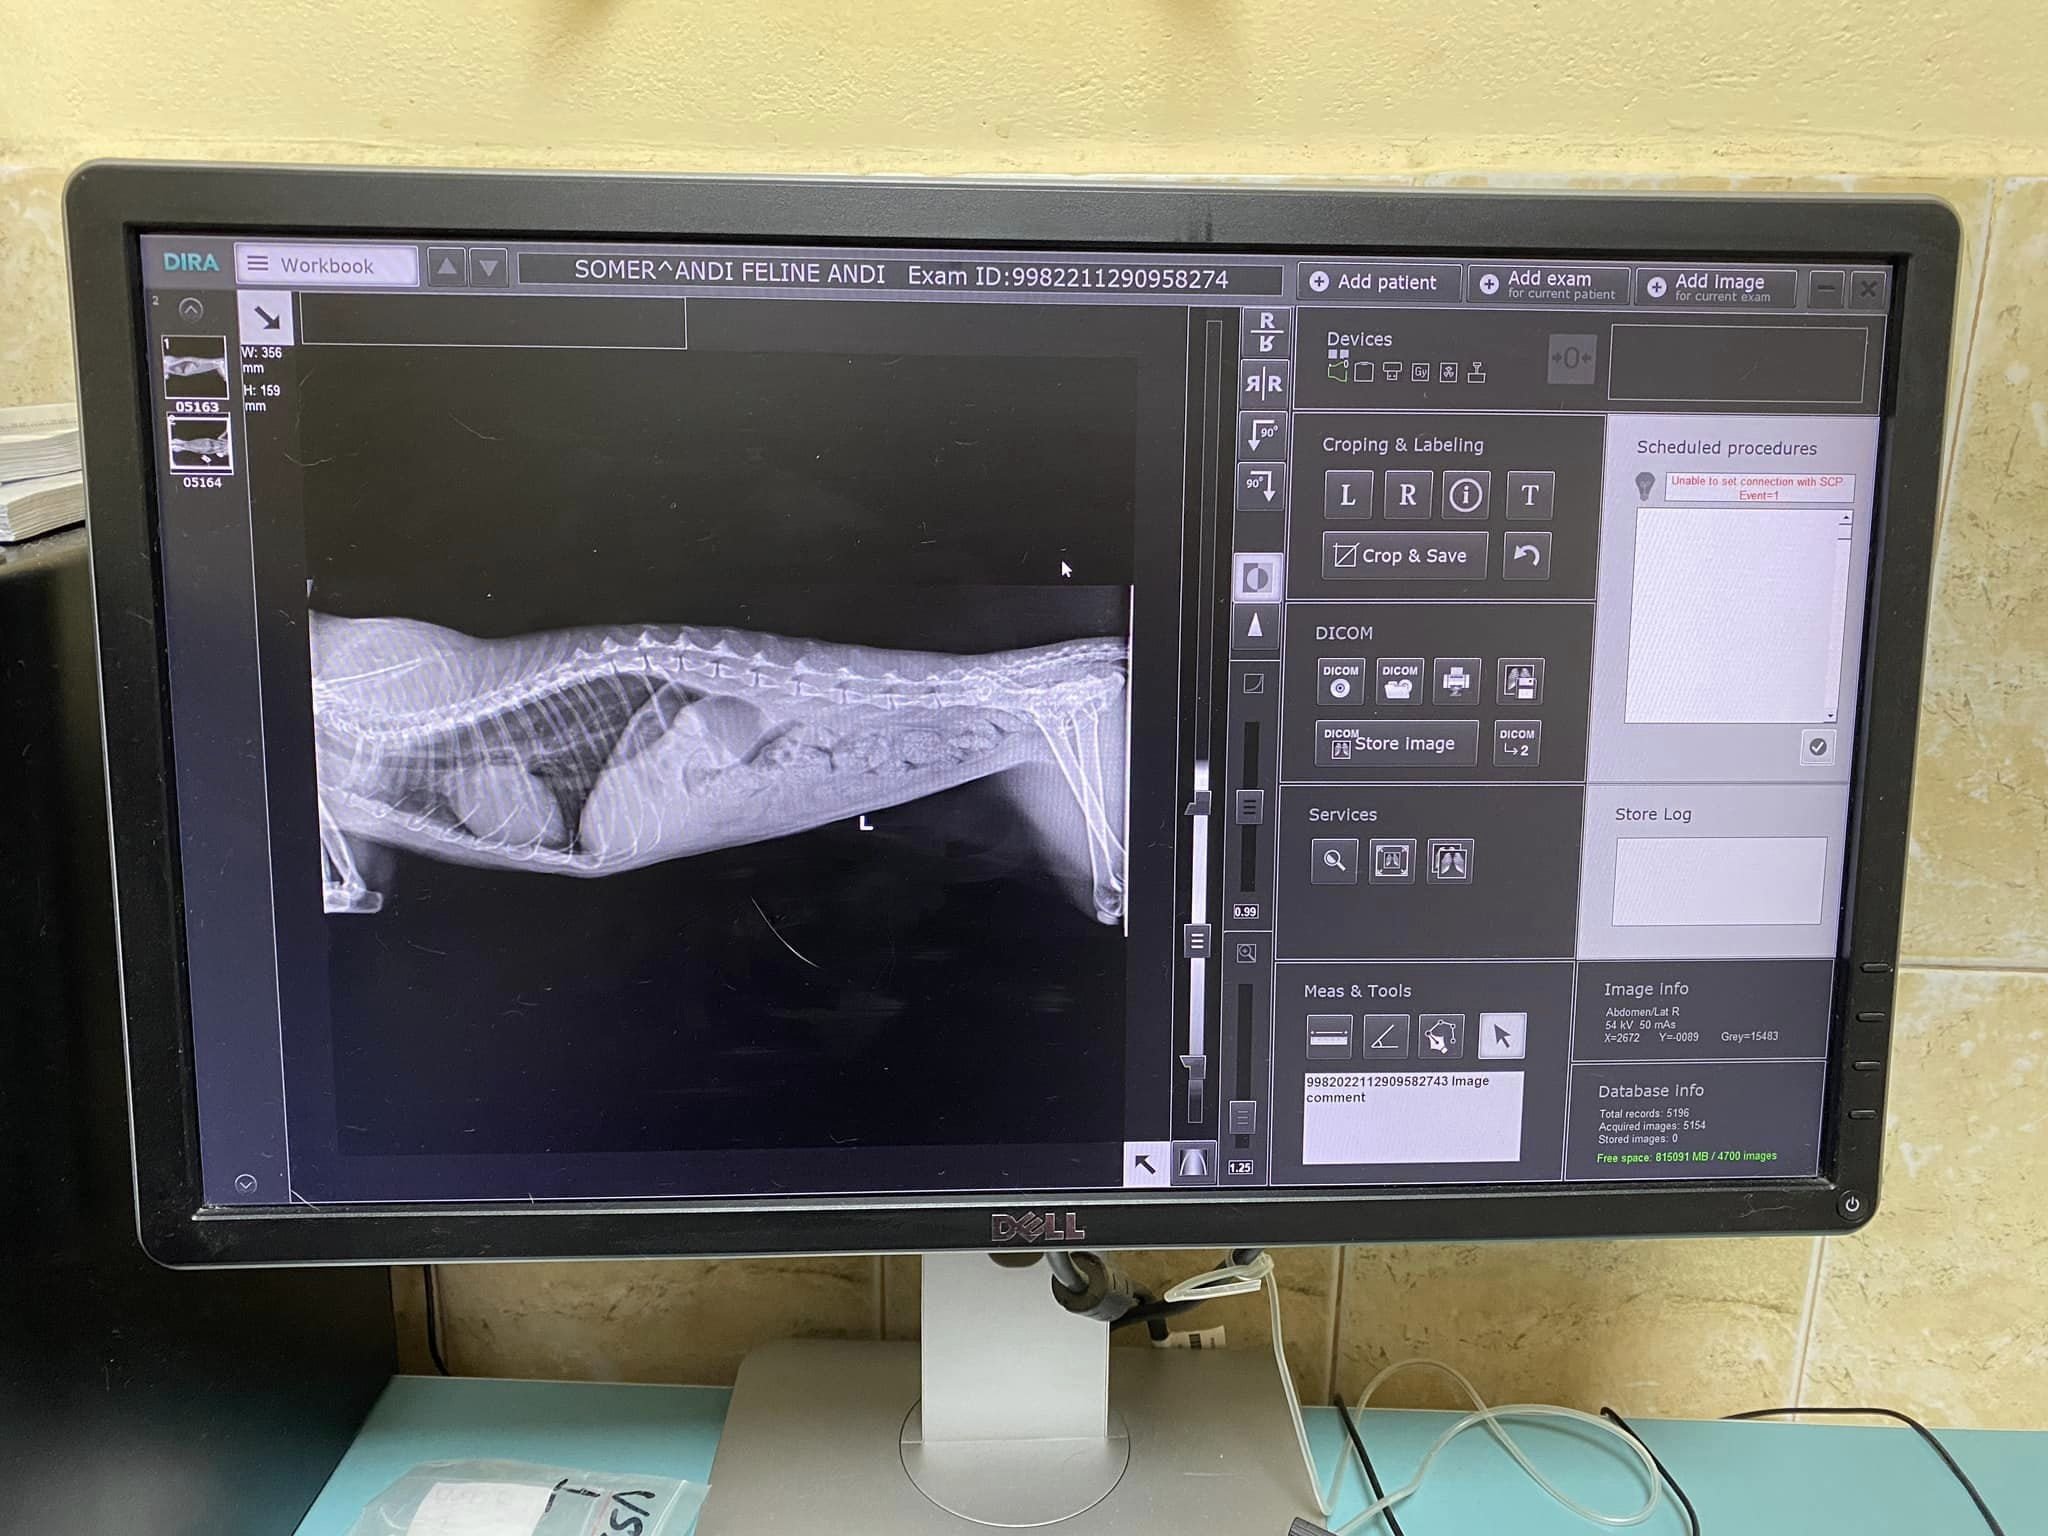Click the zero calibration button in Devices
This screenshot has height=1536, width=2048.
pyautogui.click(x=1571, y=358)
